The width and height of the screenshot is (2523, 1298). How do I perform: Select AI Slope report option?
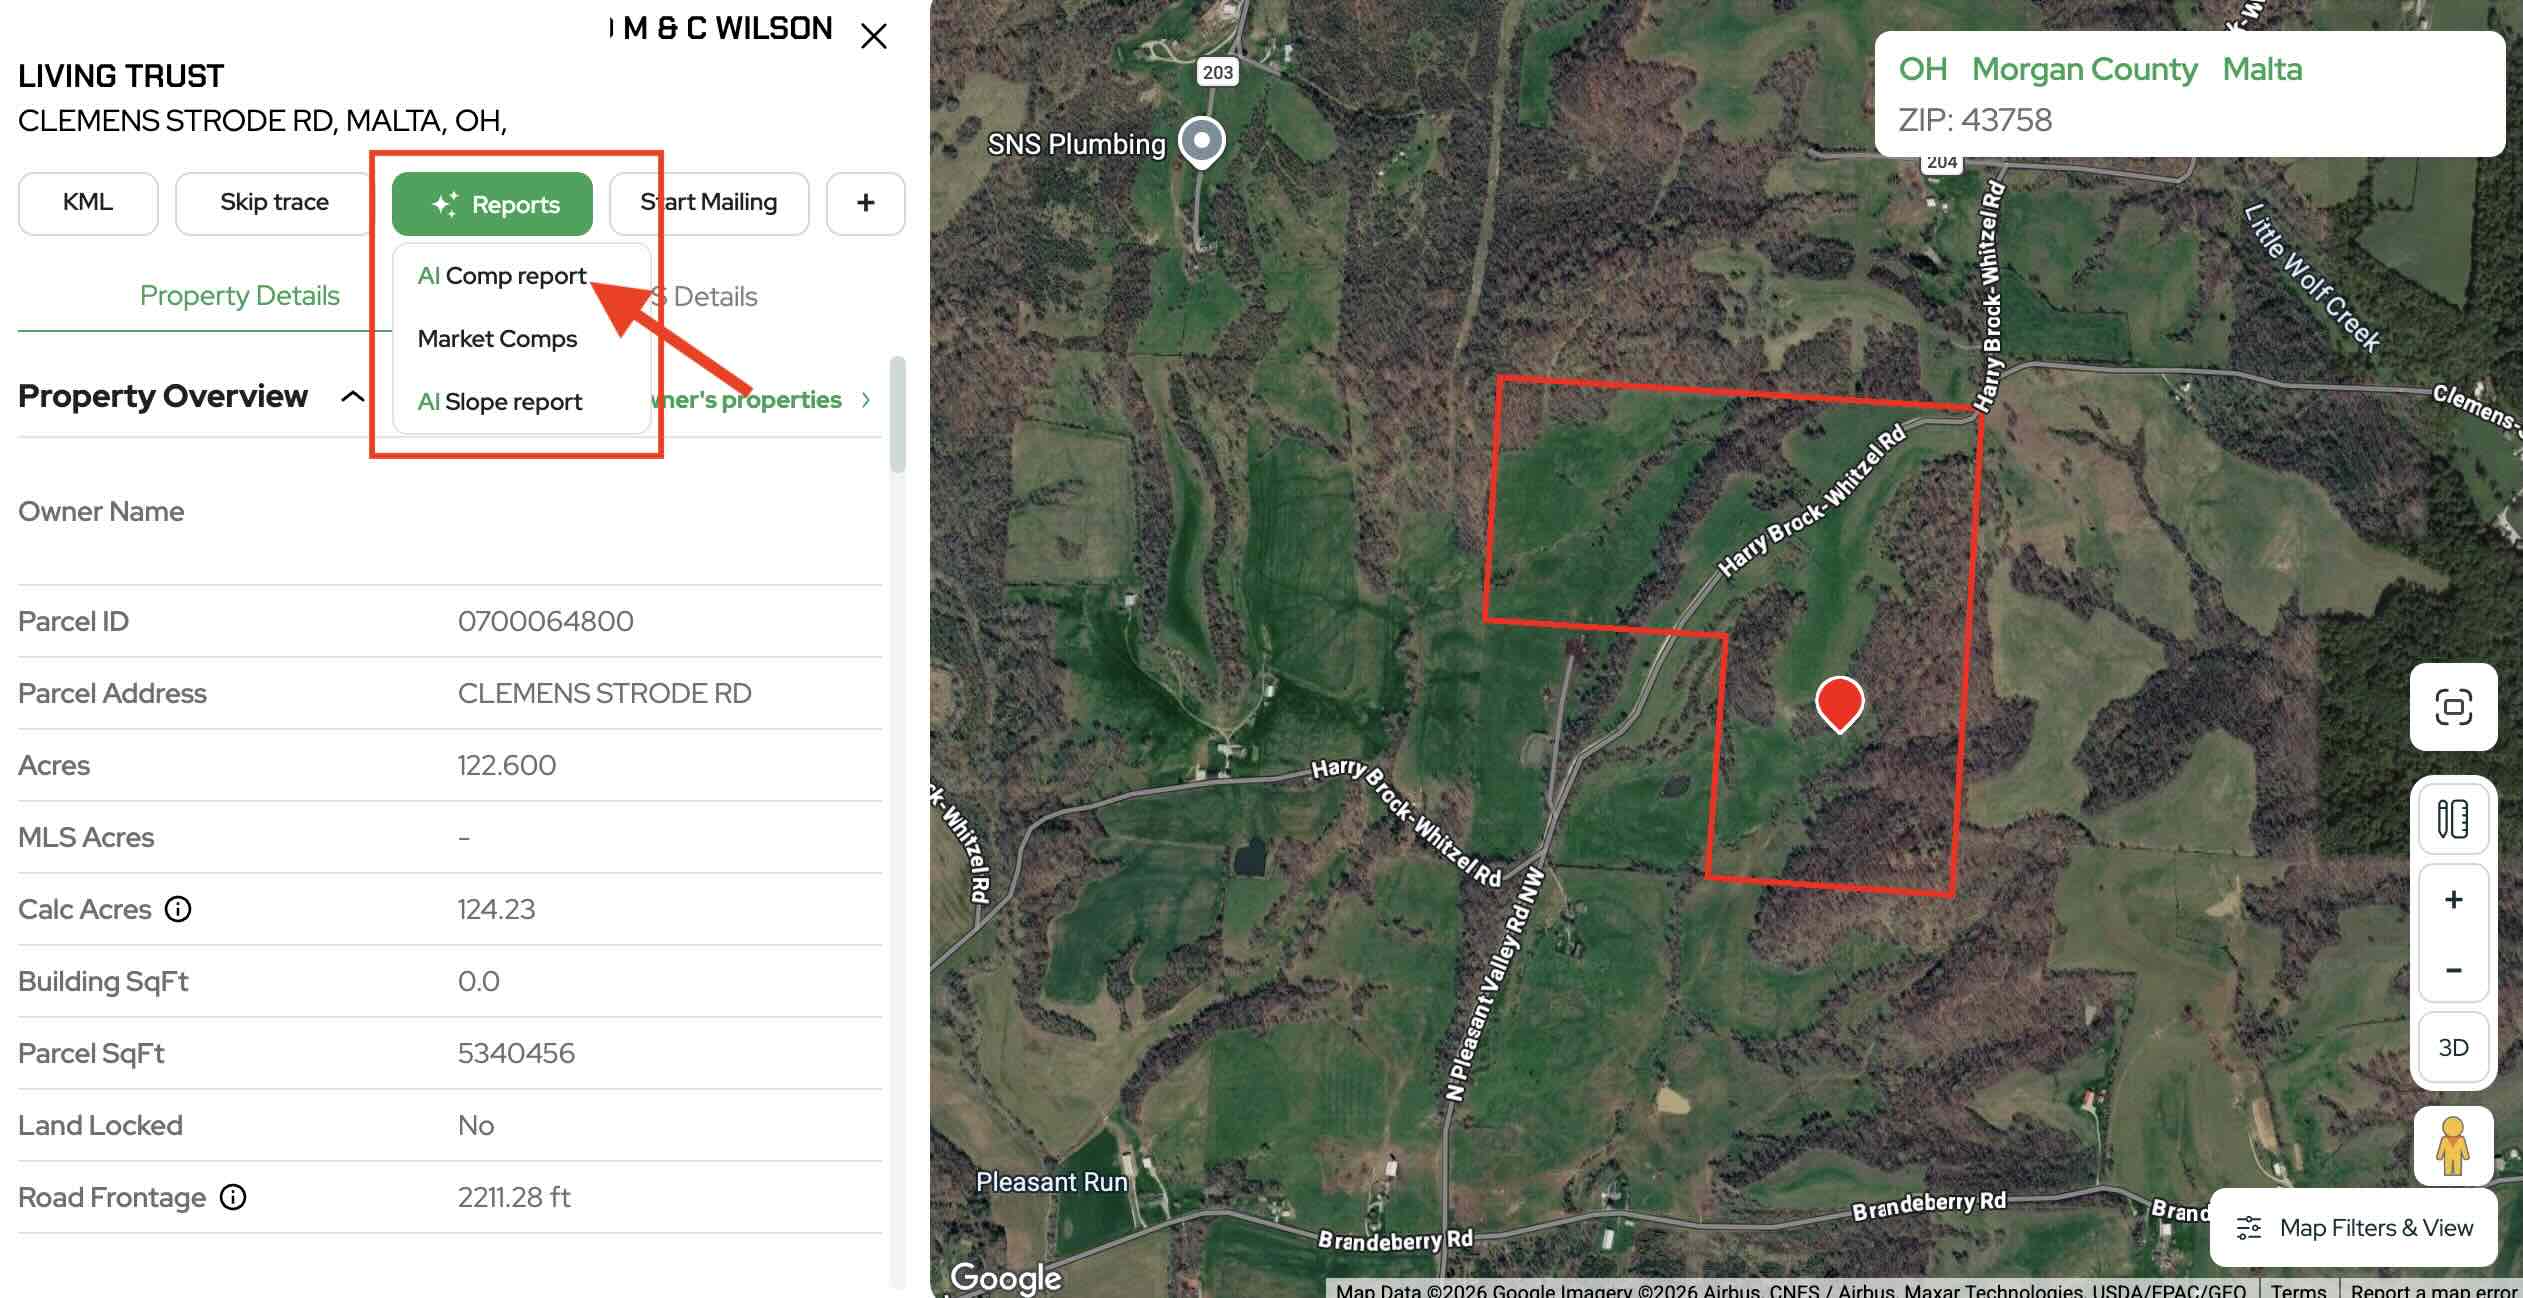pyautogui.click(x=499, y=402)
